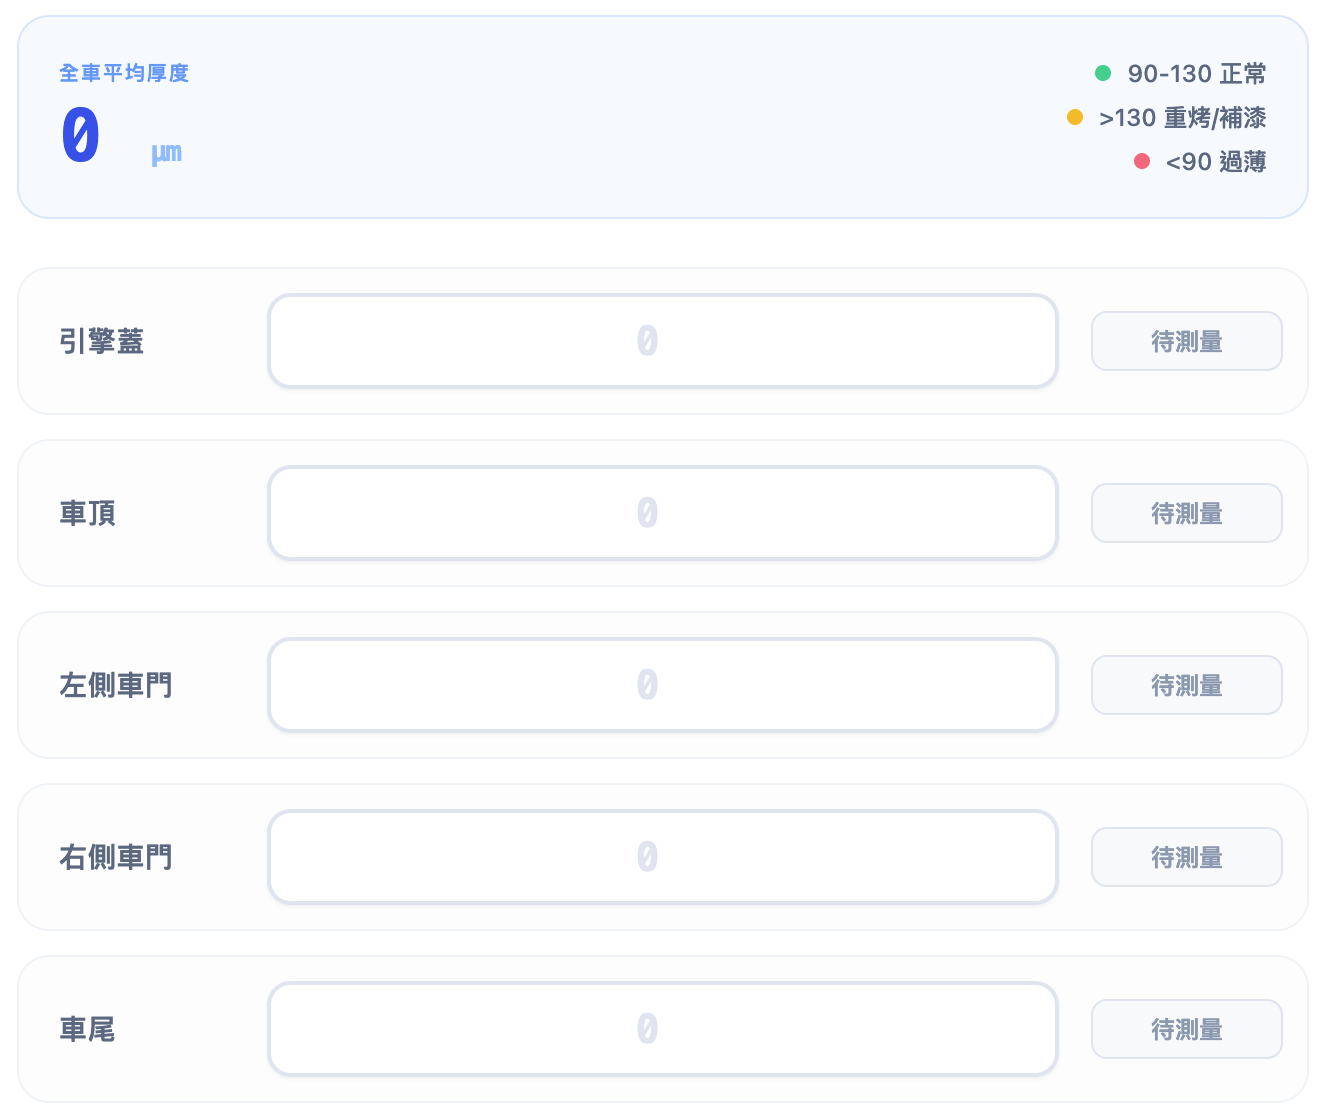The image size is (1338, 1114).
Task: Select the 右側車門 thickness input field
Action: [663, 857]
